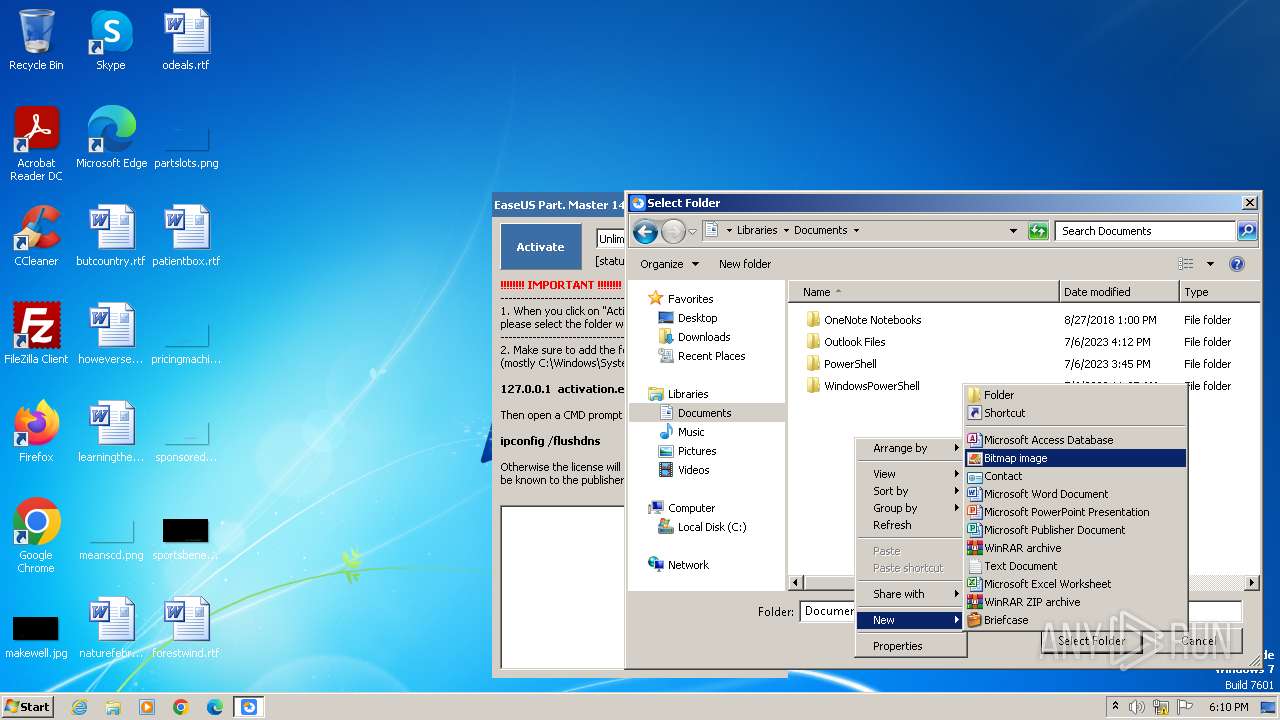Sort by the Date modified column header
The width and height of the screenshot is (1280, 720).
pos(1119,292)
